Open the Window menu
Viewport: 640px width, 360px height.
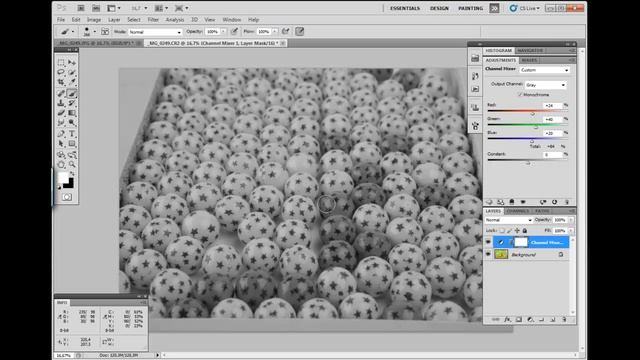(x=231, y=20)
